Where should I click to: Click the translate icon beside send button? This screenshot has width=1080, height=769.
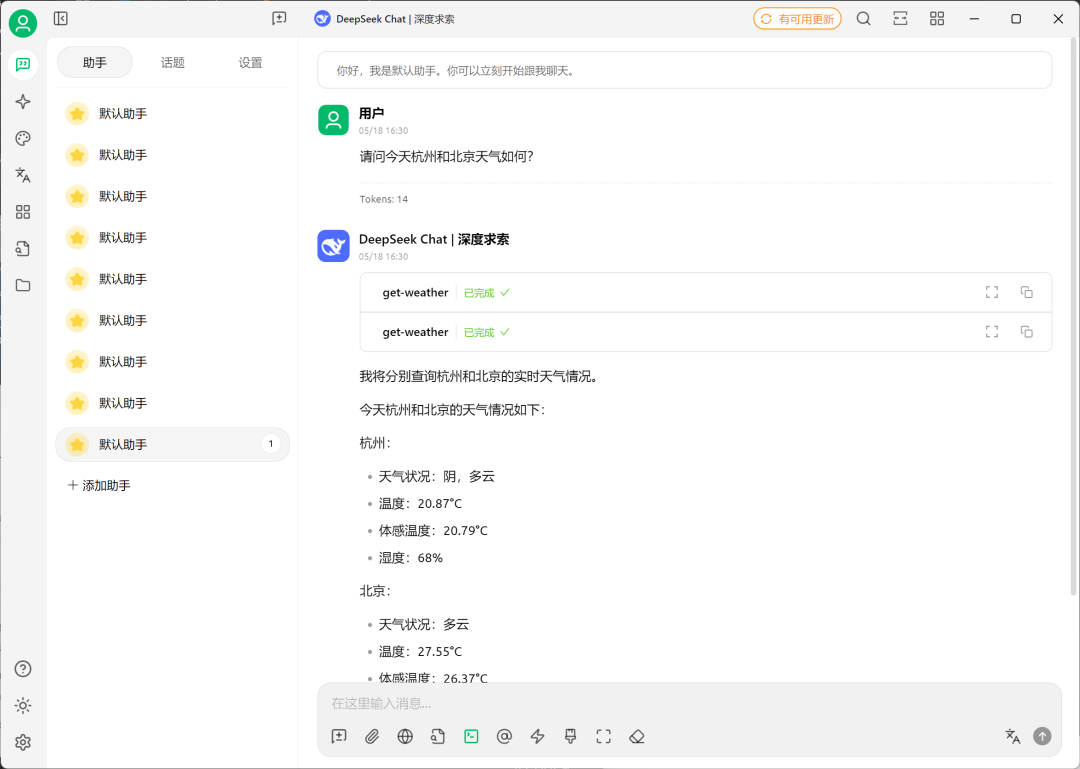pos(1012,737)
